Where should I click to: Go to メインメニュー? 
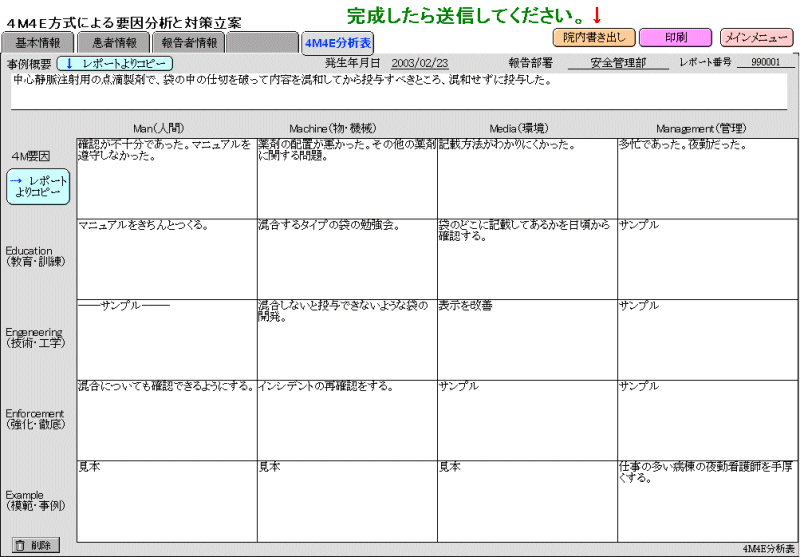click(x=757, y=38)
